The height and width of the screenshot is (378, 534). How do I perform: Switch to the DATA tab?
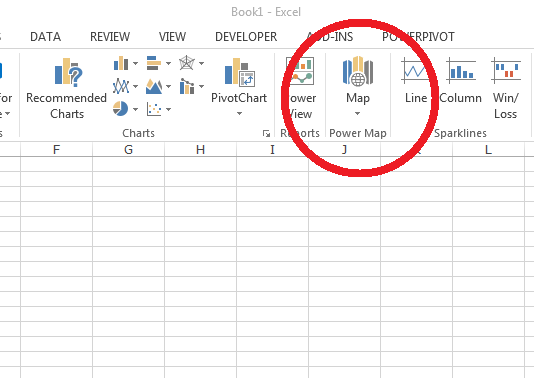tap(45, 36)
